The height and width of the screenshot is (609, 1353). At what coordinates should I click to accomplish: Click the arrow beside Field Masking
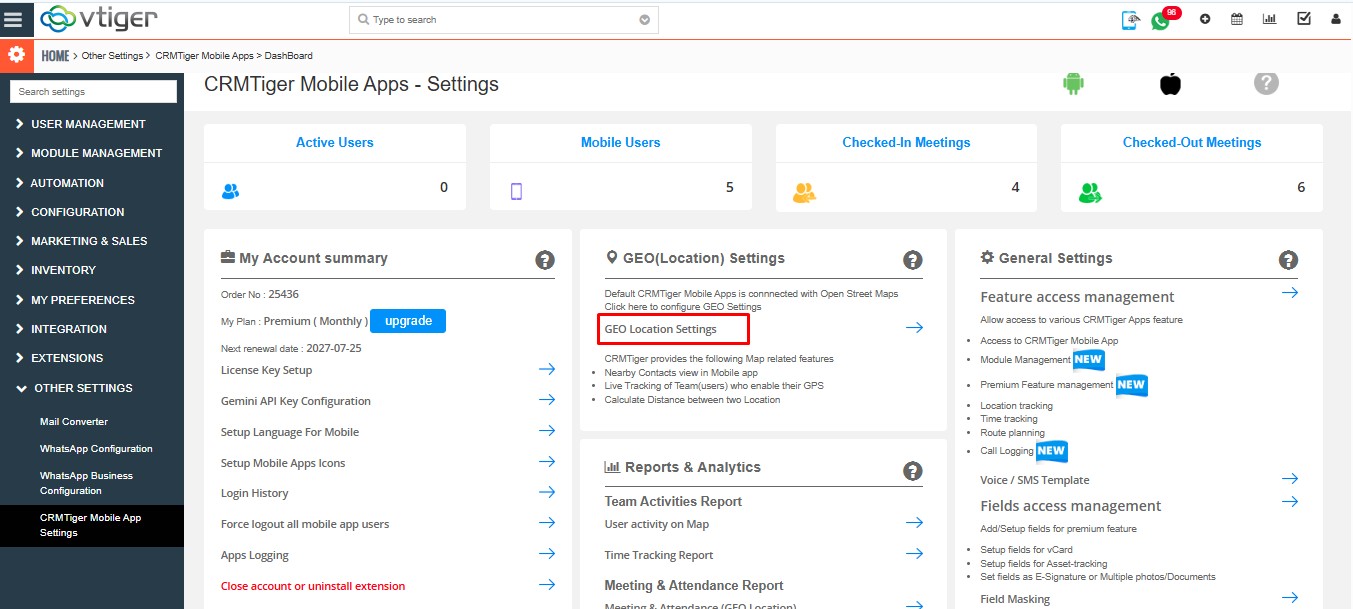coord(1290,598)
